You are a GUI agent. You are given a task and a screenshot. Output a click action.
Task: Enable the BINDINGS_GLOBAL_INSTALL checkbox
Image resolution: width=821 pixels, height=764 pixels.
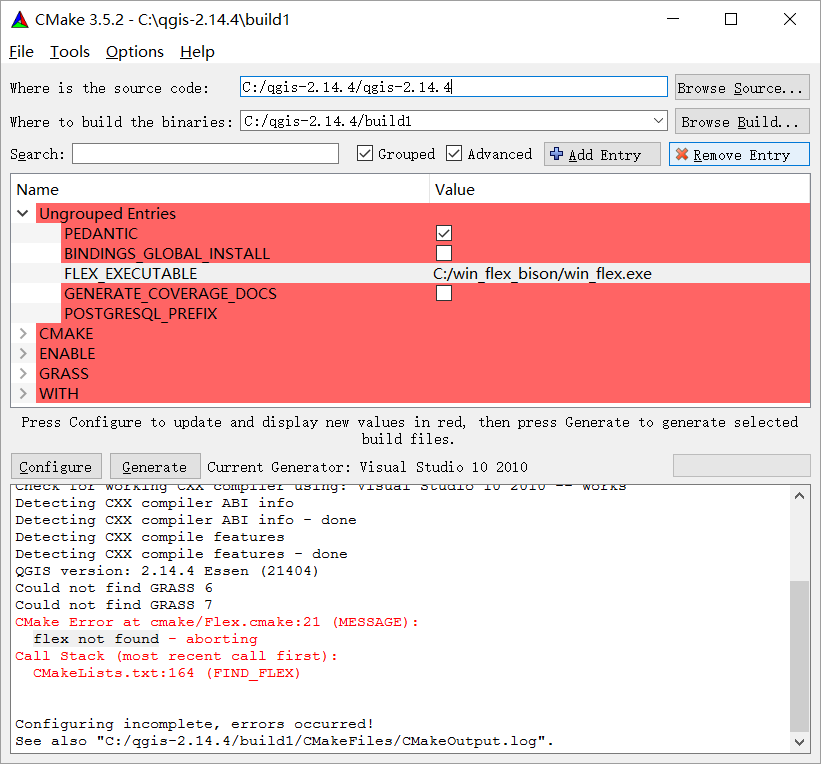coord(444,253)
